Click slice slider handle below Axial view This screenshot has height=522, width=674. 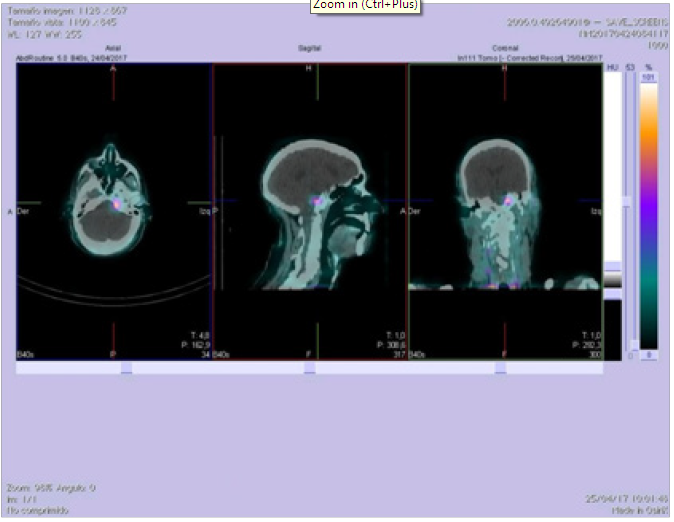125,368
